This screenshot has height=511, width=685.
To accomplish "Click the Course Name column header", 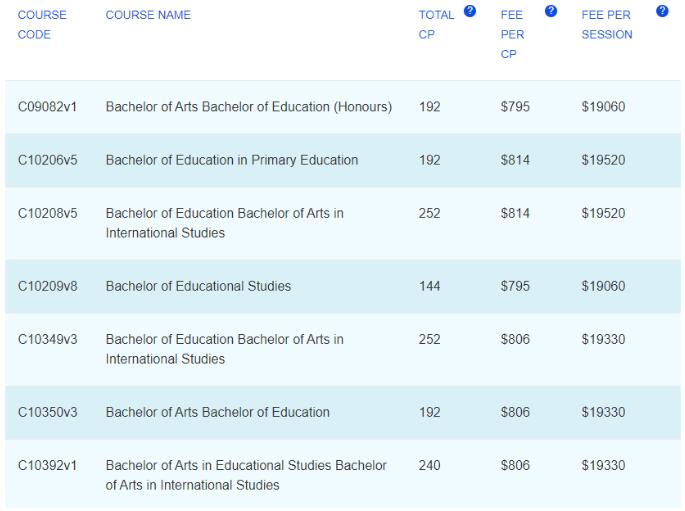I will (148, 15).
